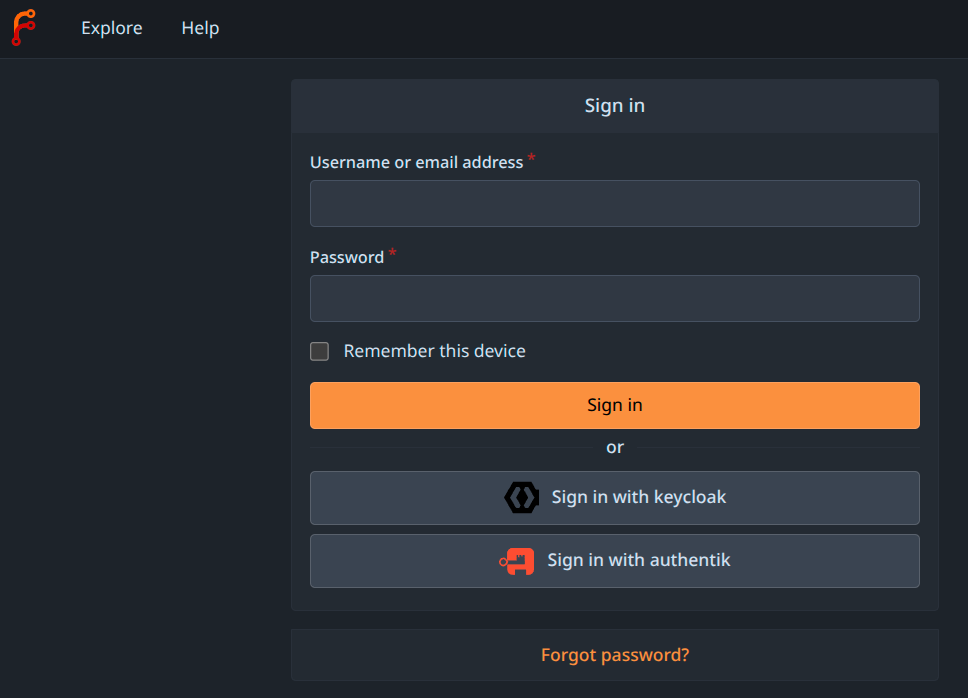Enable the Remember this device checkbox
968x698 pixels.
[320, 351]
